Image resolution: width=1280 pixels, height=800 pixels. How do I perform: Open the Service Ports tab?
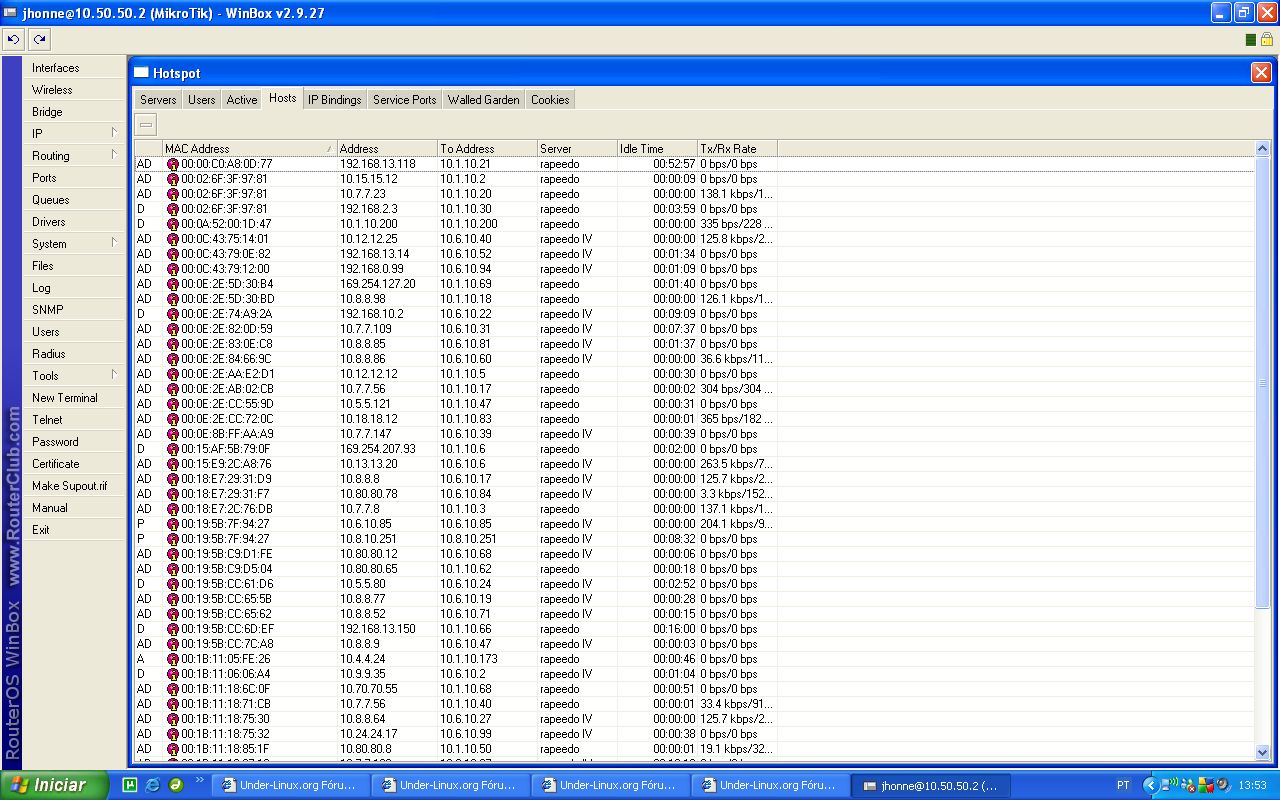(x=404, y=100)
